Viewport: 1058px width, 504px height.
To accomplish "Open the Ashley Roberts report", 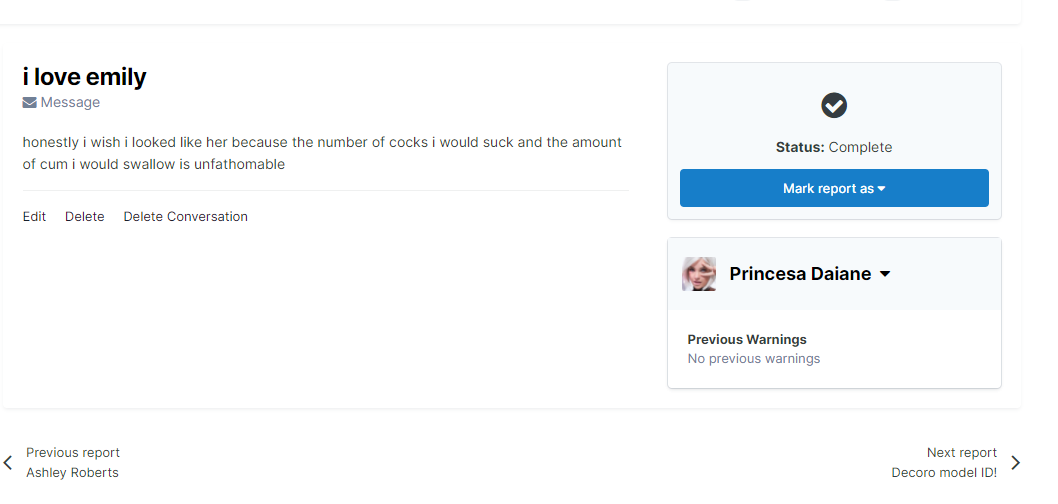I will click(x=72, y=472).
